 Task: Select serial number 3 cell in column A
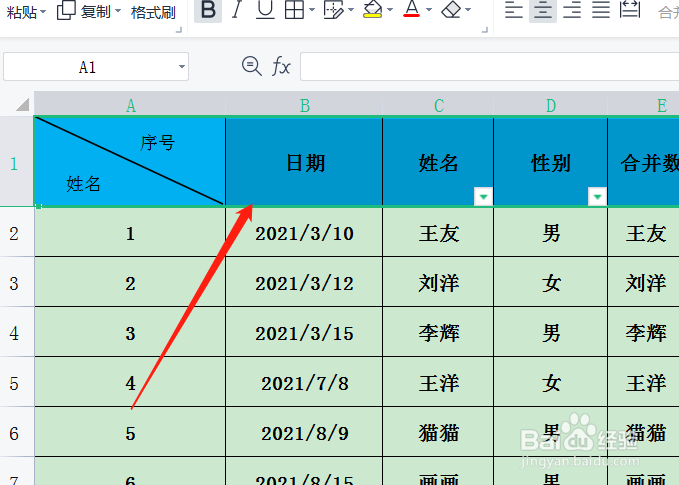pos(130,332)
